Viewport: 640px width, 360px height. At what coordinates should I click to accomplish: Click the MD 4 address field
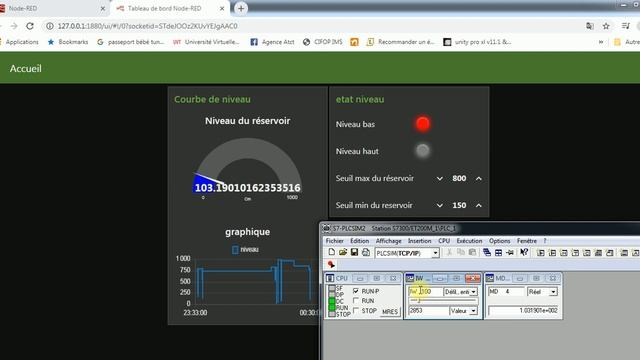(x=506, y=292)
